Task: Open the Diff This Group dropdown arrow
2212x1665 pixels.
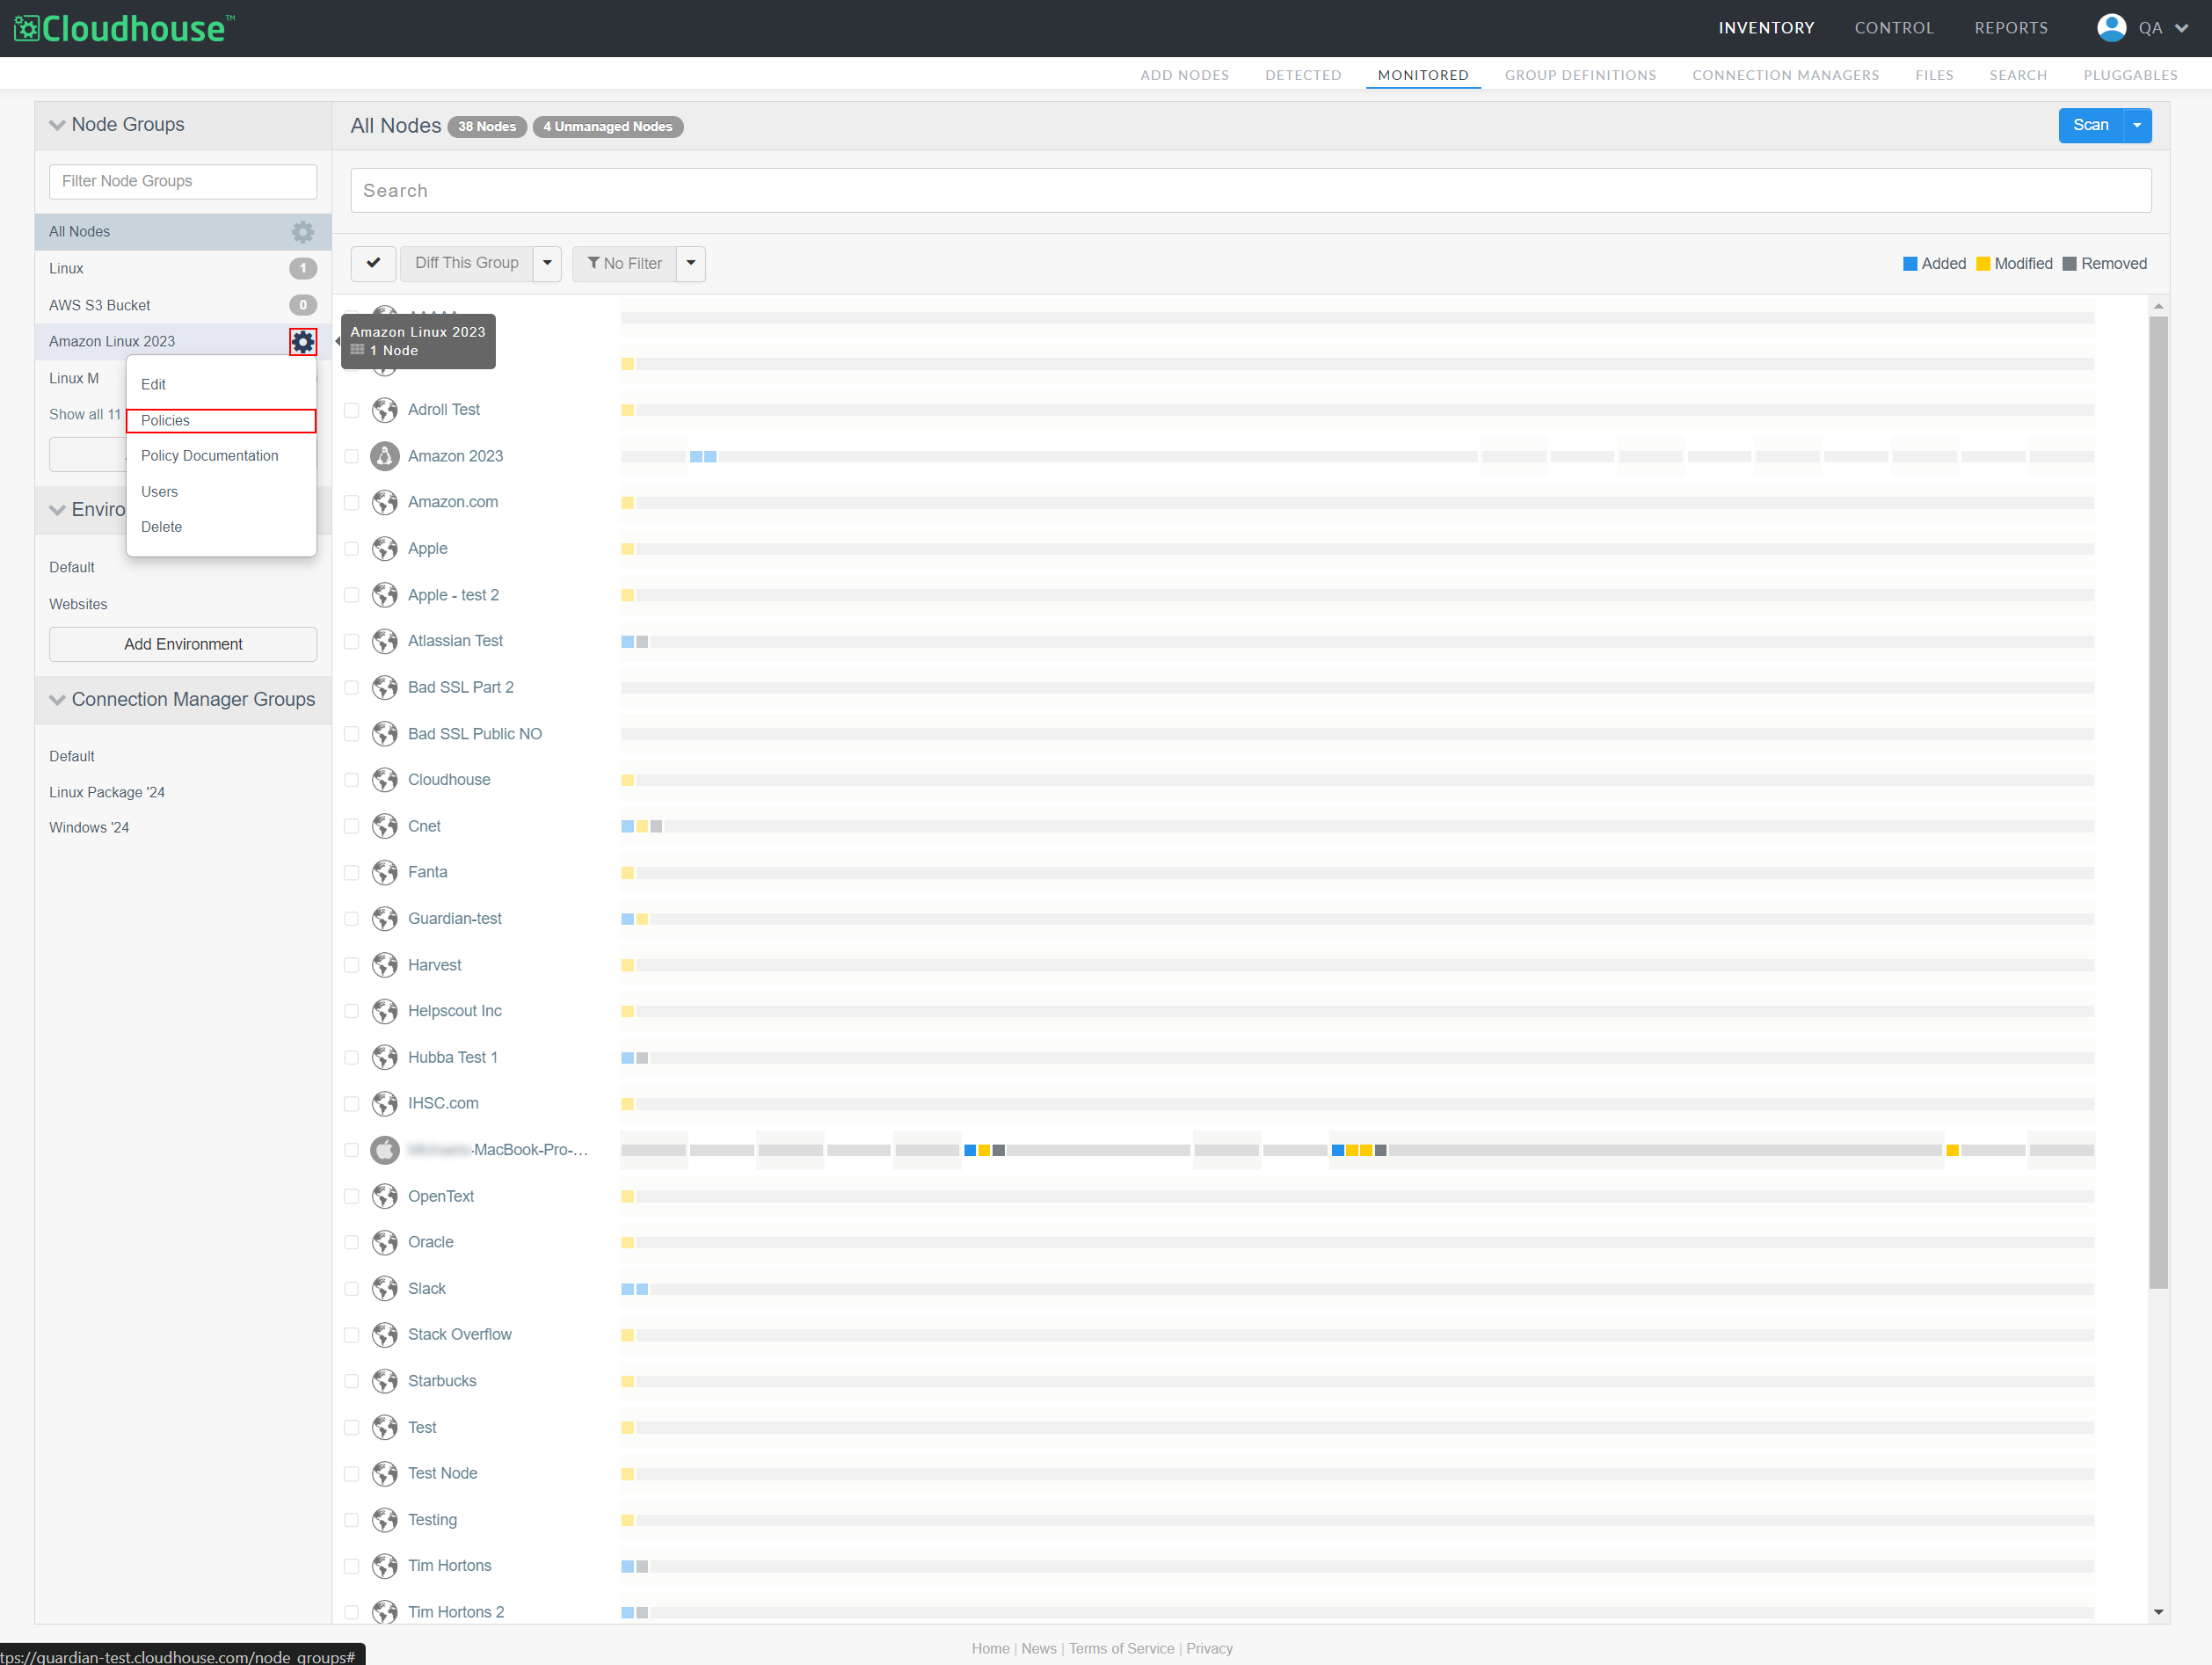Action: click(x=547, y=264)
